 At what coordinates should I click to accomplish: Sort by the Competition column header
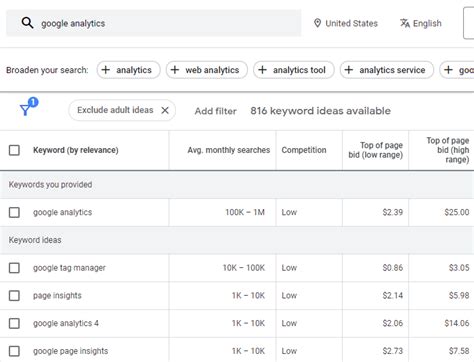pos(304,150)
